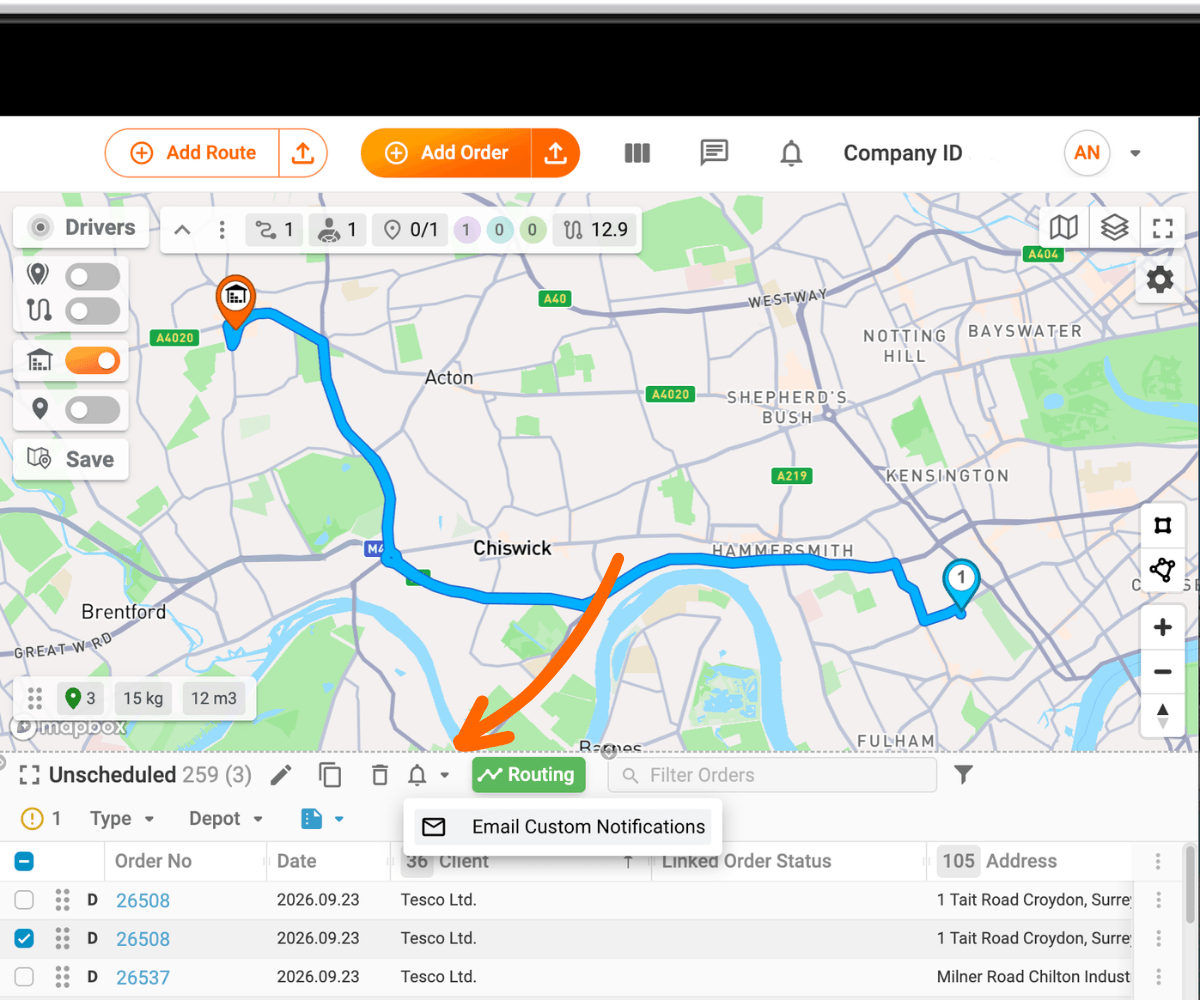The width and height of the screenshot is (1200, 1000).
Task: Check the order 26537 row checkbox
Action: [x=25, y=977]
